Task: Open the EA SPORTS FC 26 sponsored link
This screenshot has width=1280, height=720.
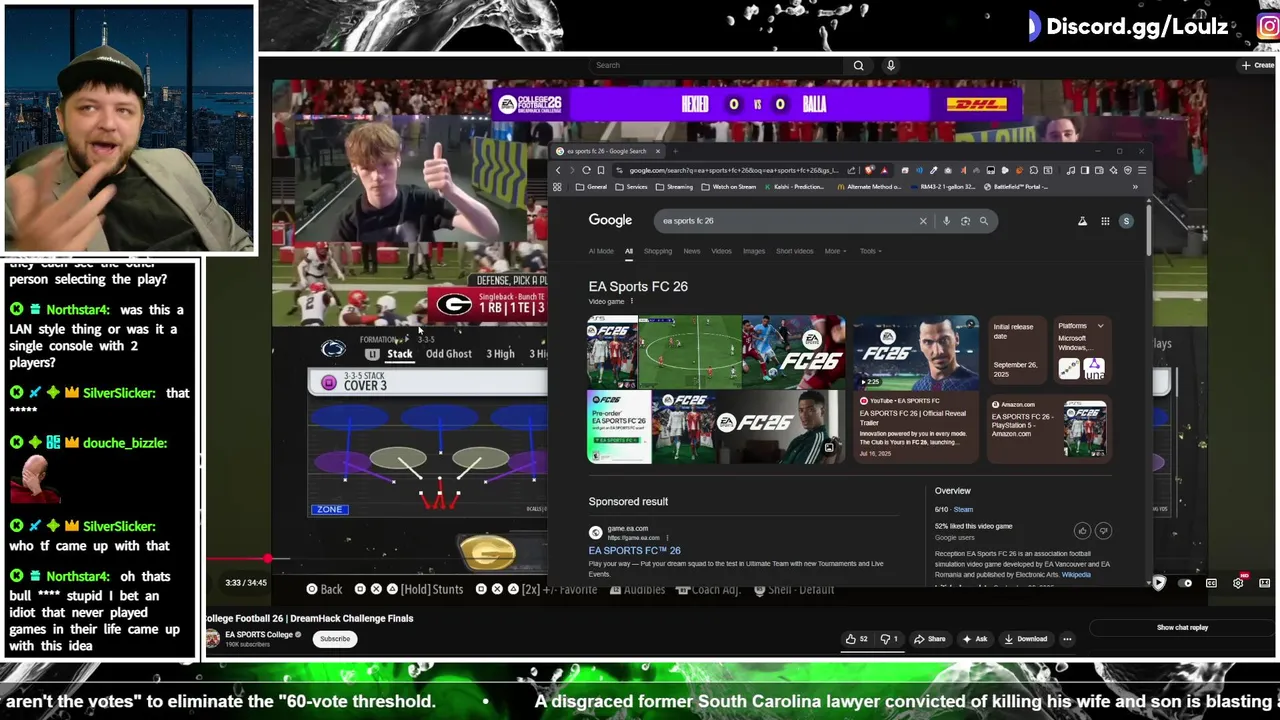Action: click(x=635, y=550)
